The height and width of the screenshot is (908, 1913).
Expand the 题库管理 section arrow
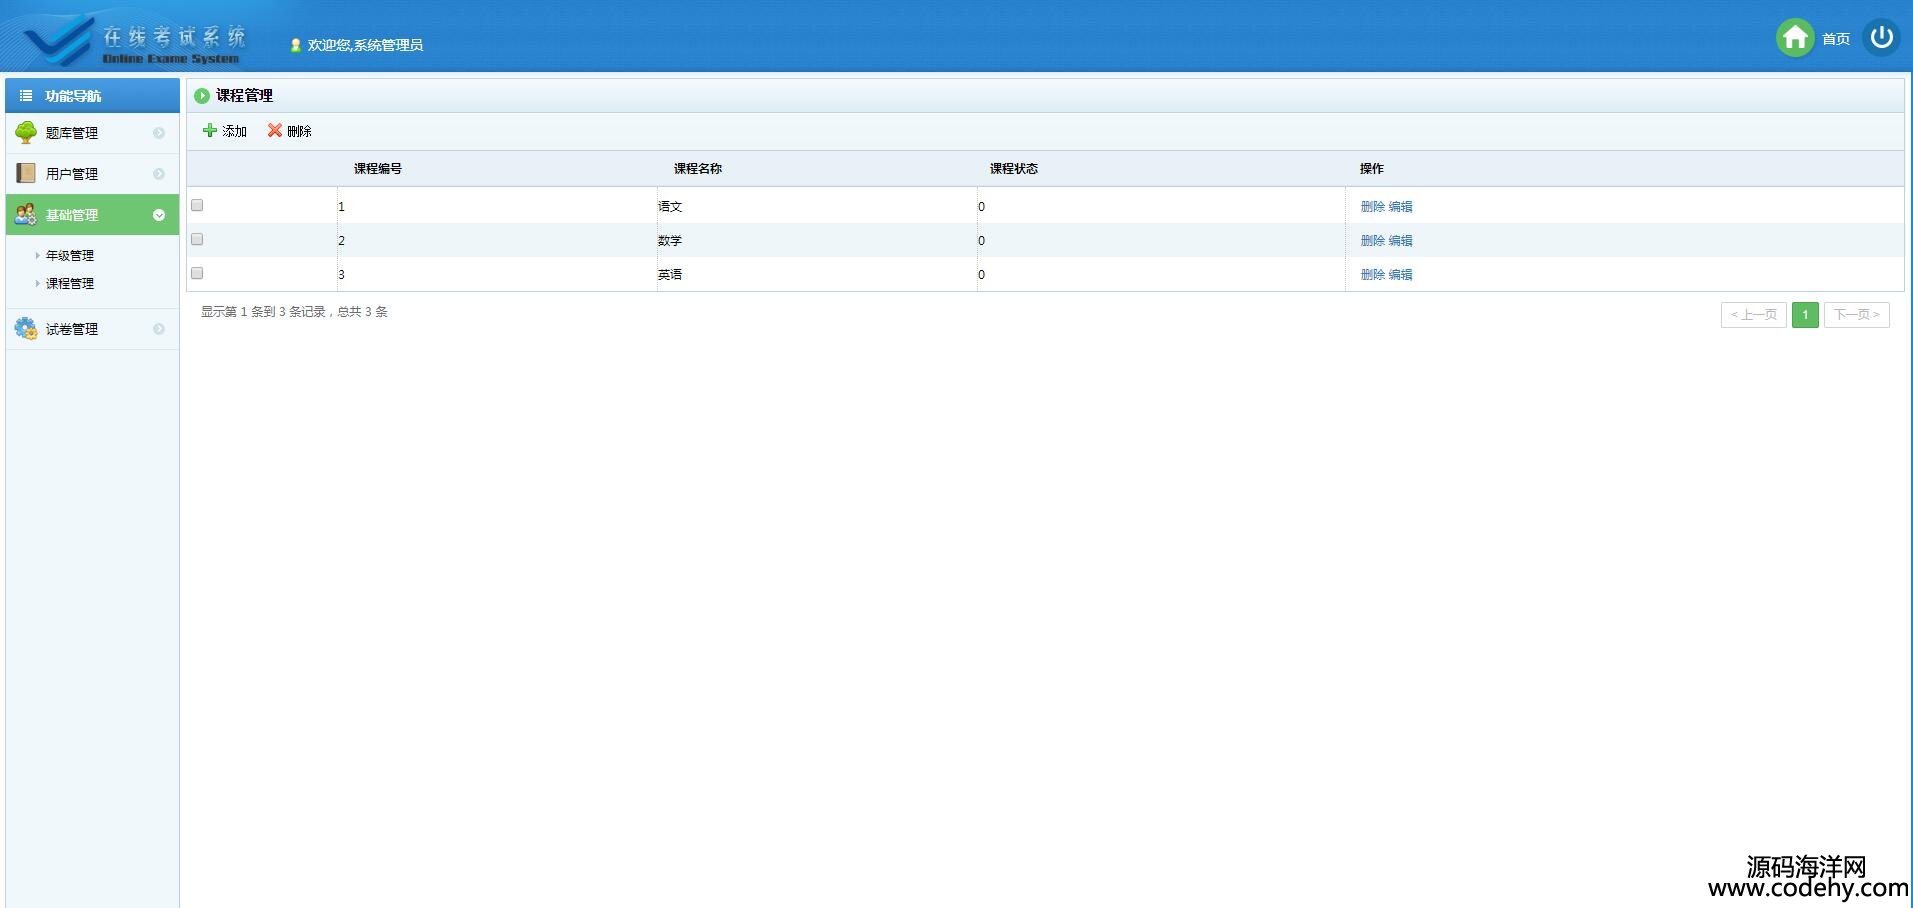coord(159,133)
